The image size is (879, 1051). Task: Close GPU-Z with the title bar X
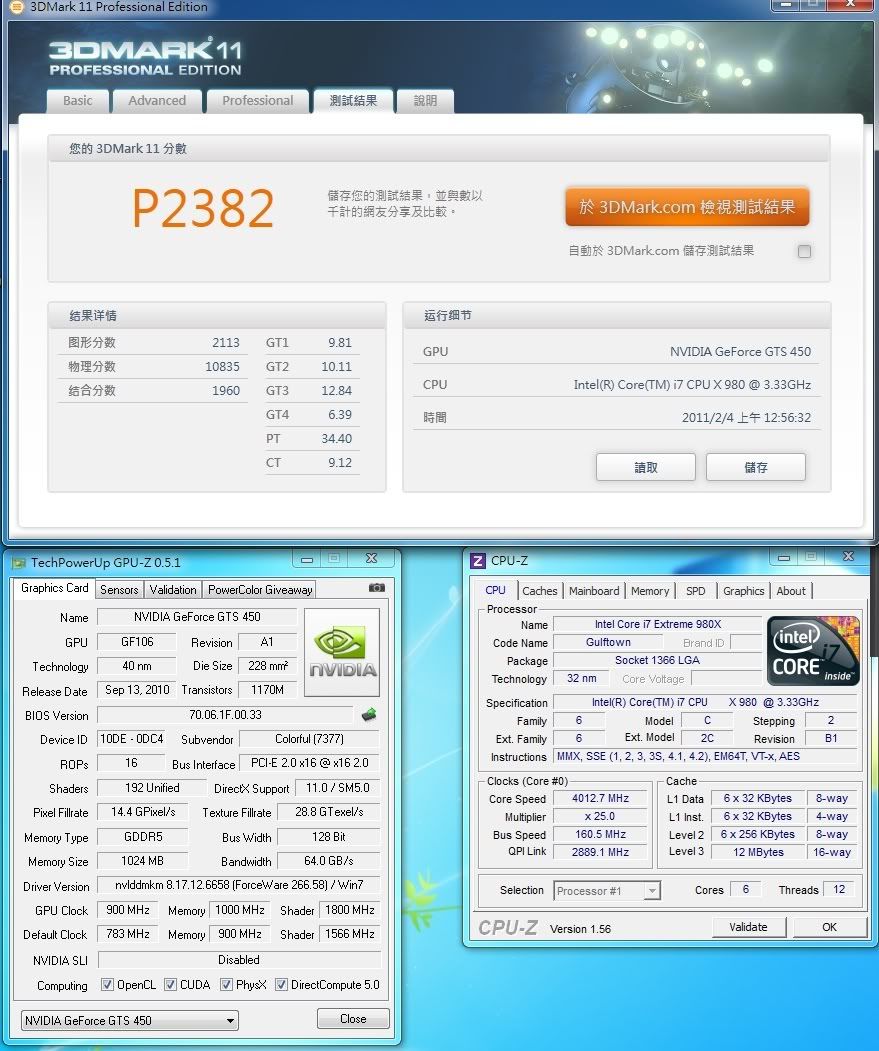click(371, 558)
